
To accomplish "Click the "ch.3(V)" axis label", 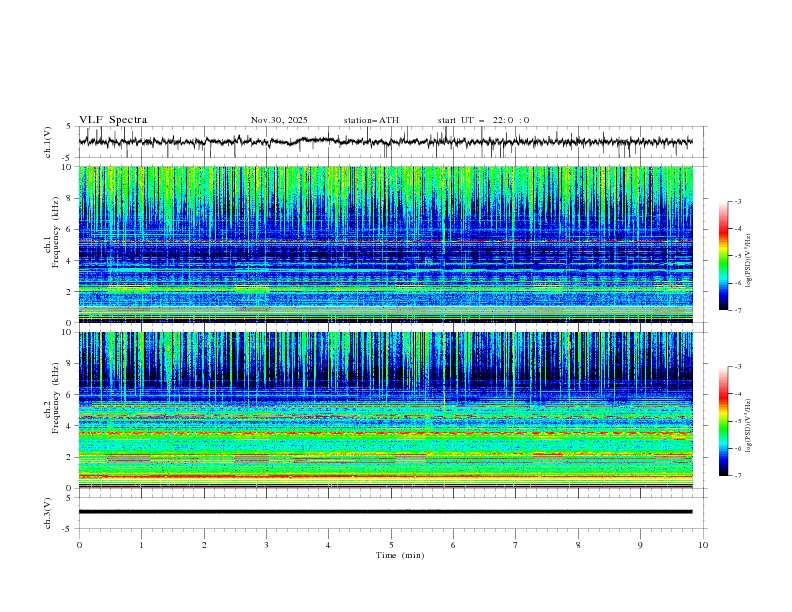I will click(48, 513).
